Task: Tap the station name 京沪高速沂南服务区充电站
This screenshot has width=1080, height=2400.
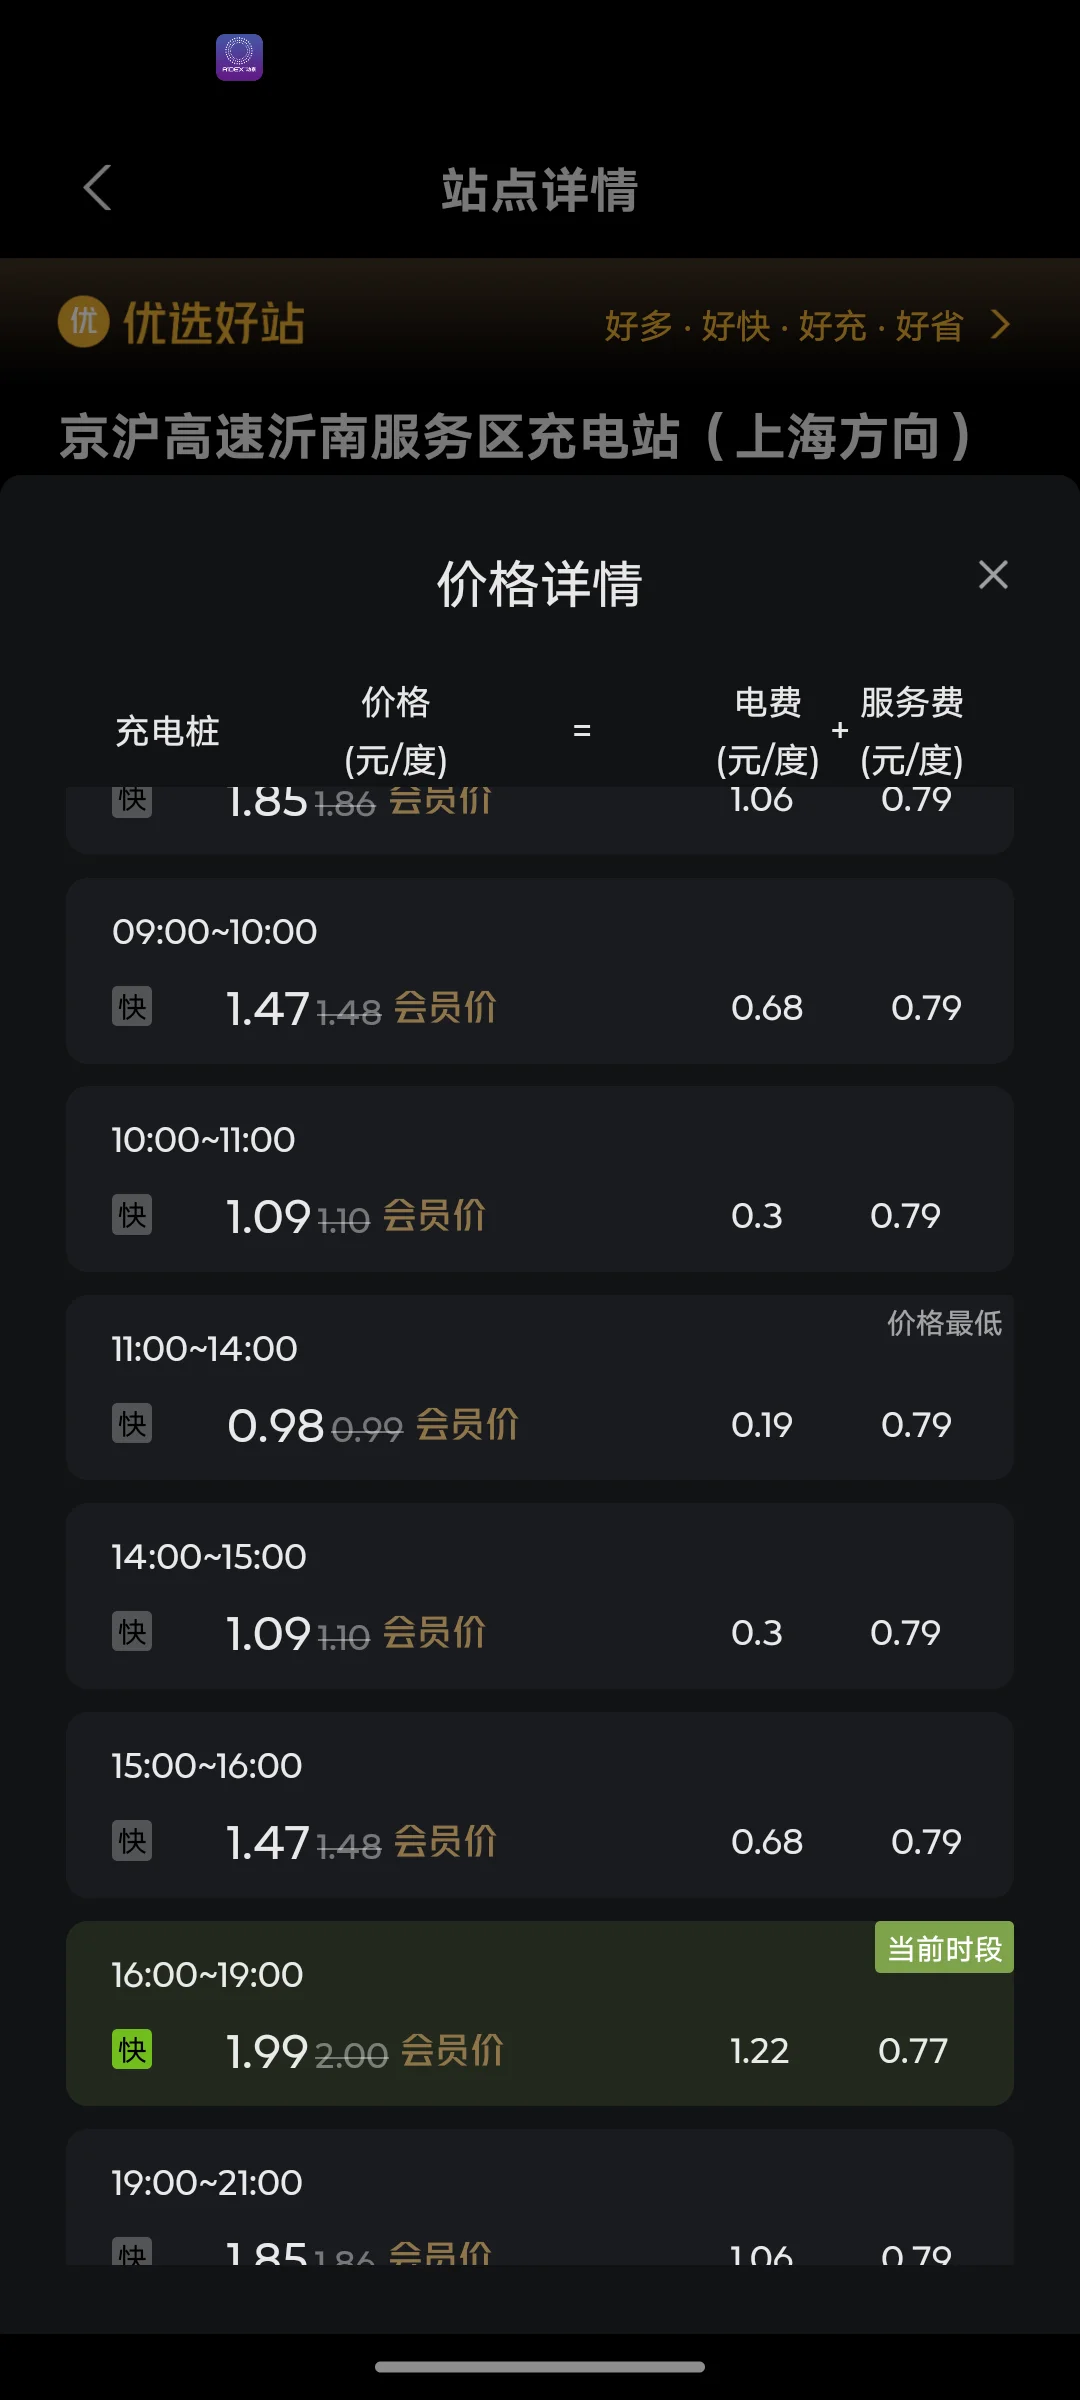Action: pos(515,437)
